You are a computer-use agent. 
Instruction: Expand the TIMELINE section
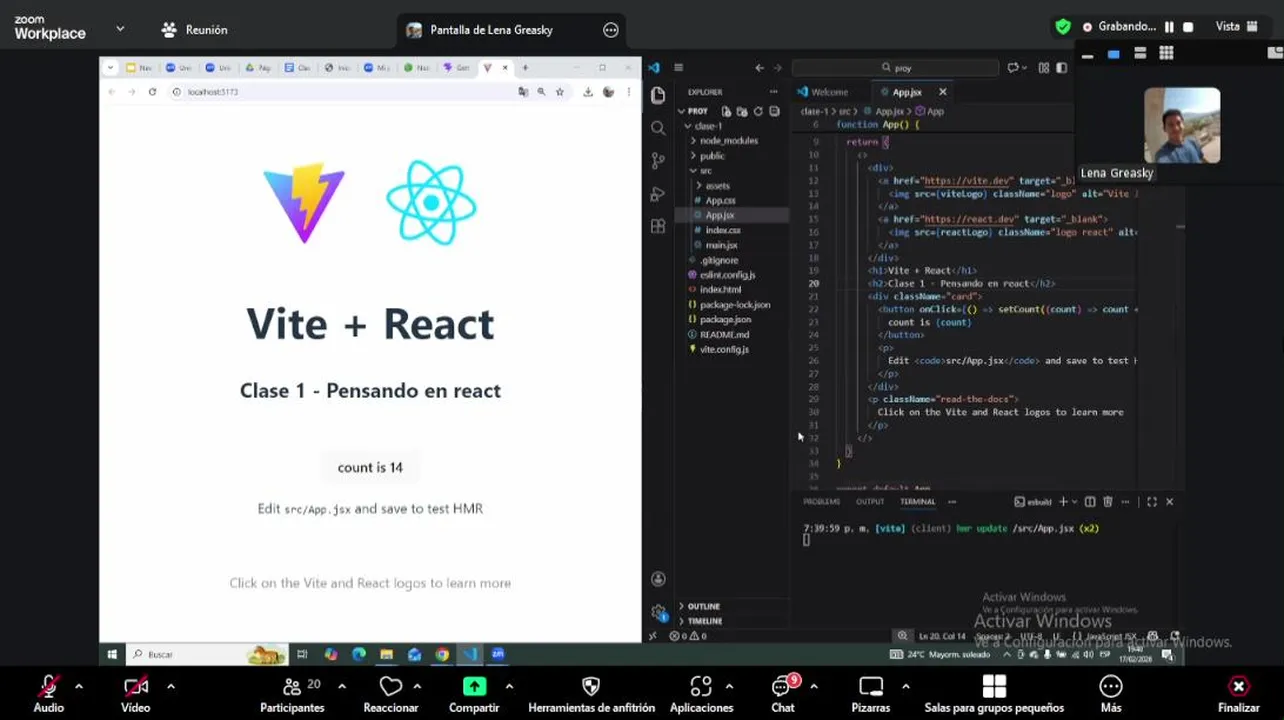pyautogui.click(x=704, y=621)
